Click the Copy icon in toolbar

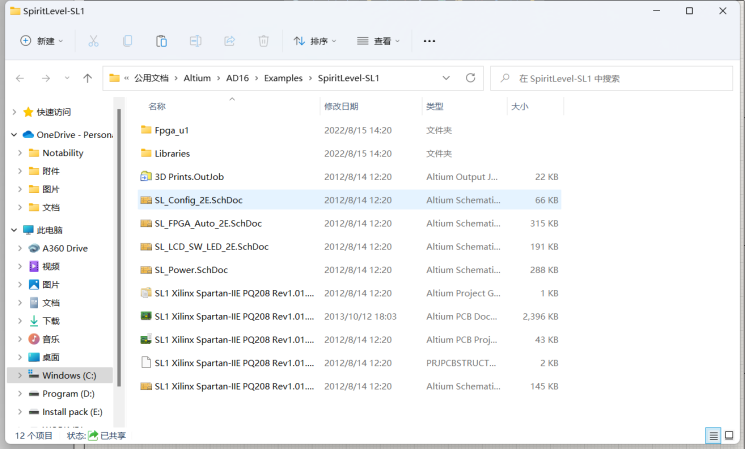point(127,41)
